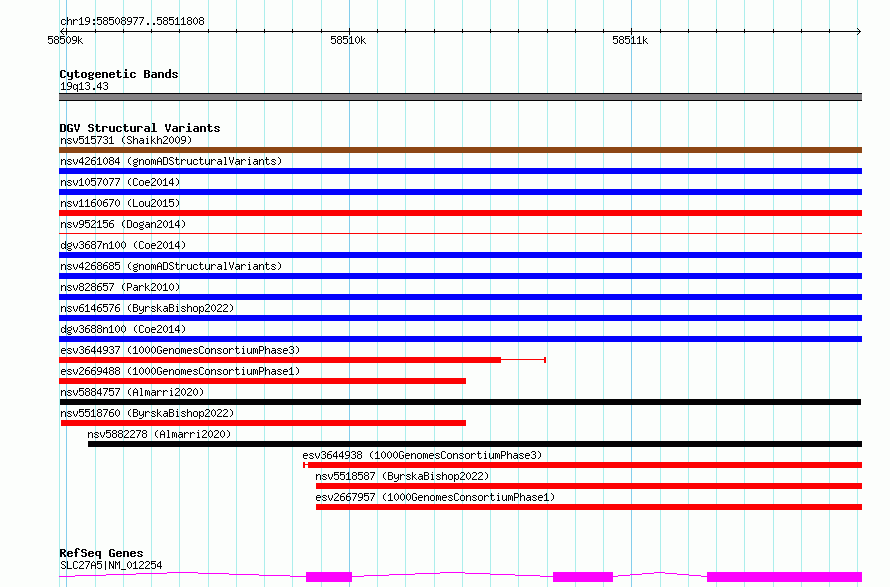Screen dimensions: 890x587
Task: Click dgv3688n100 (Coe2014) label
Action: tap(123, 329)
